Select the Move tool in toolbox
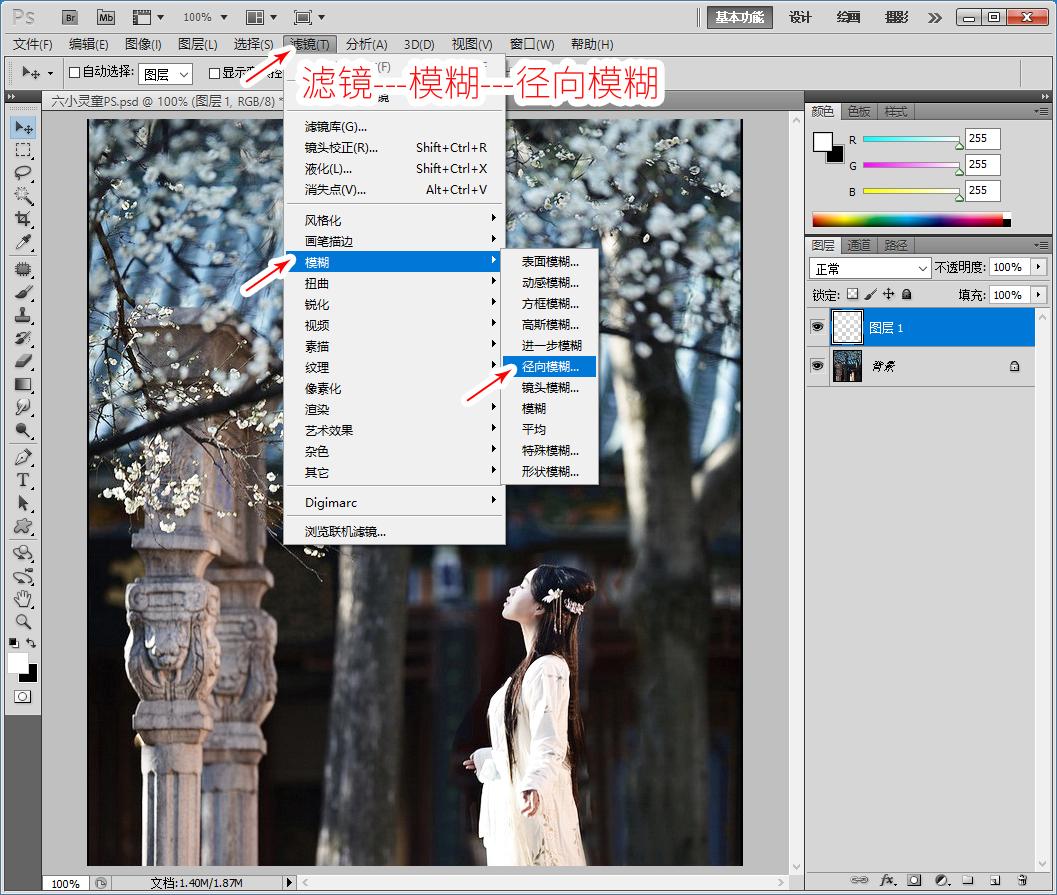The height and width of the screenshot is (895, 1057). [x=24, y=127]
